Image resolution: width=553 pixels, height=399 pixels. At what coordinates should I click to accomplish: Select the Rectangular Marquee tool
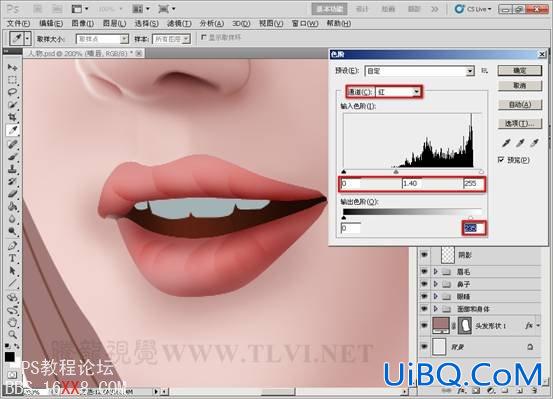coord(12,80)
